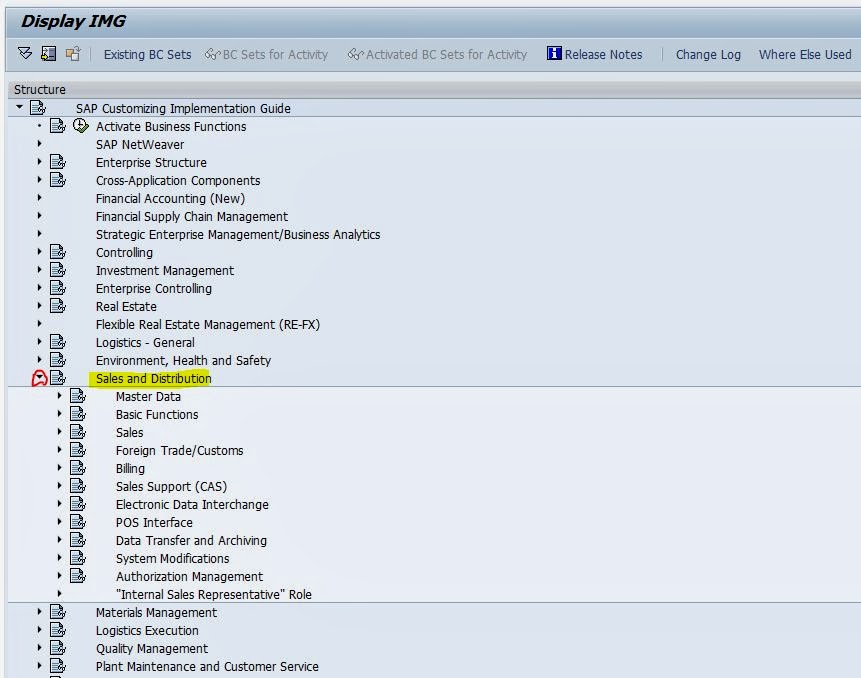Click documentation icon for Investment Management

pyautogui.click(x=58, y=270)
